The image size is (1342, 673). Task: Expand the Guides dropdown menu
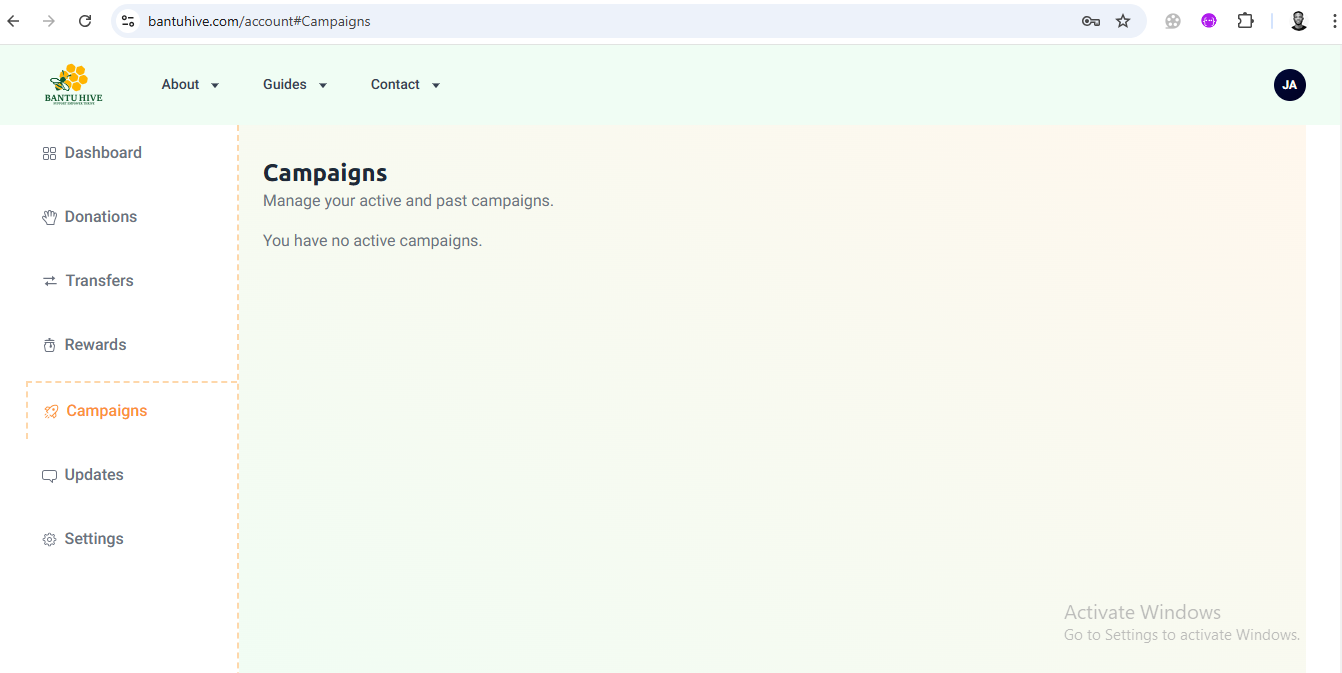(x=295, y=85)
